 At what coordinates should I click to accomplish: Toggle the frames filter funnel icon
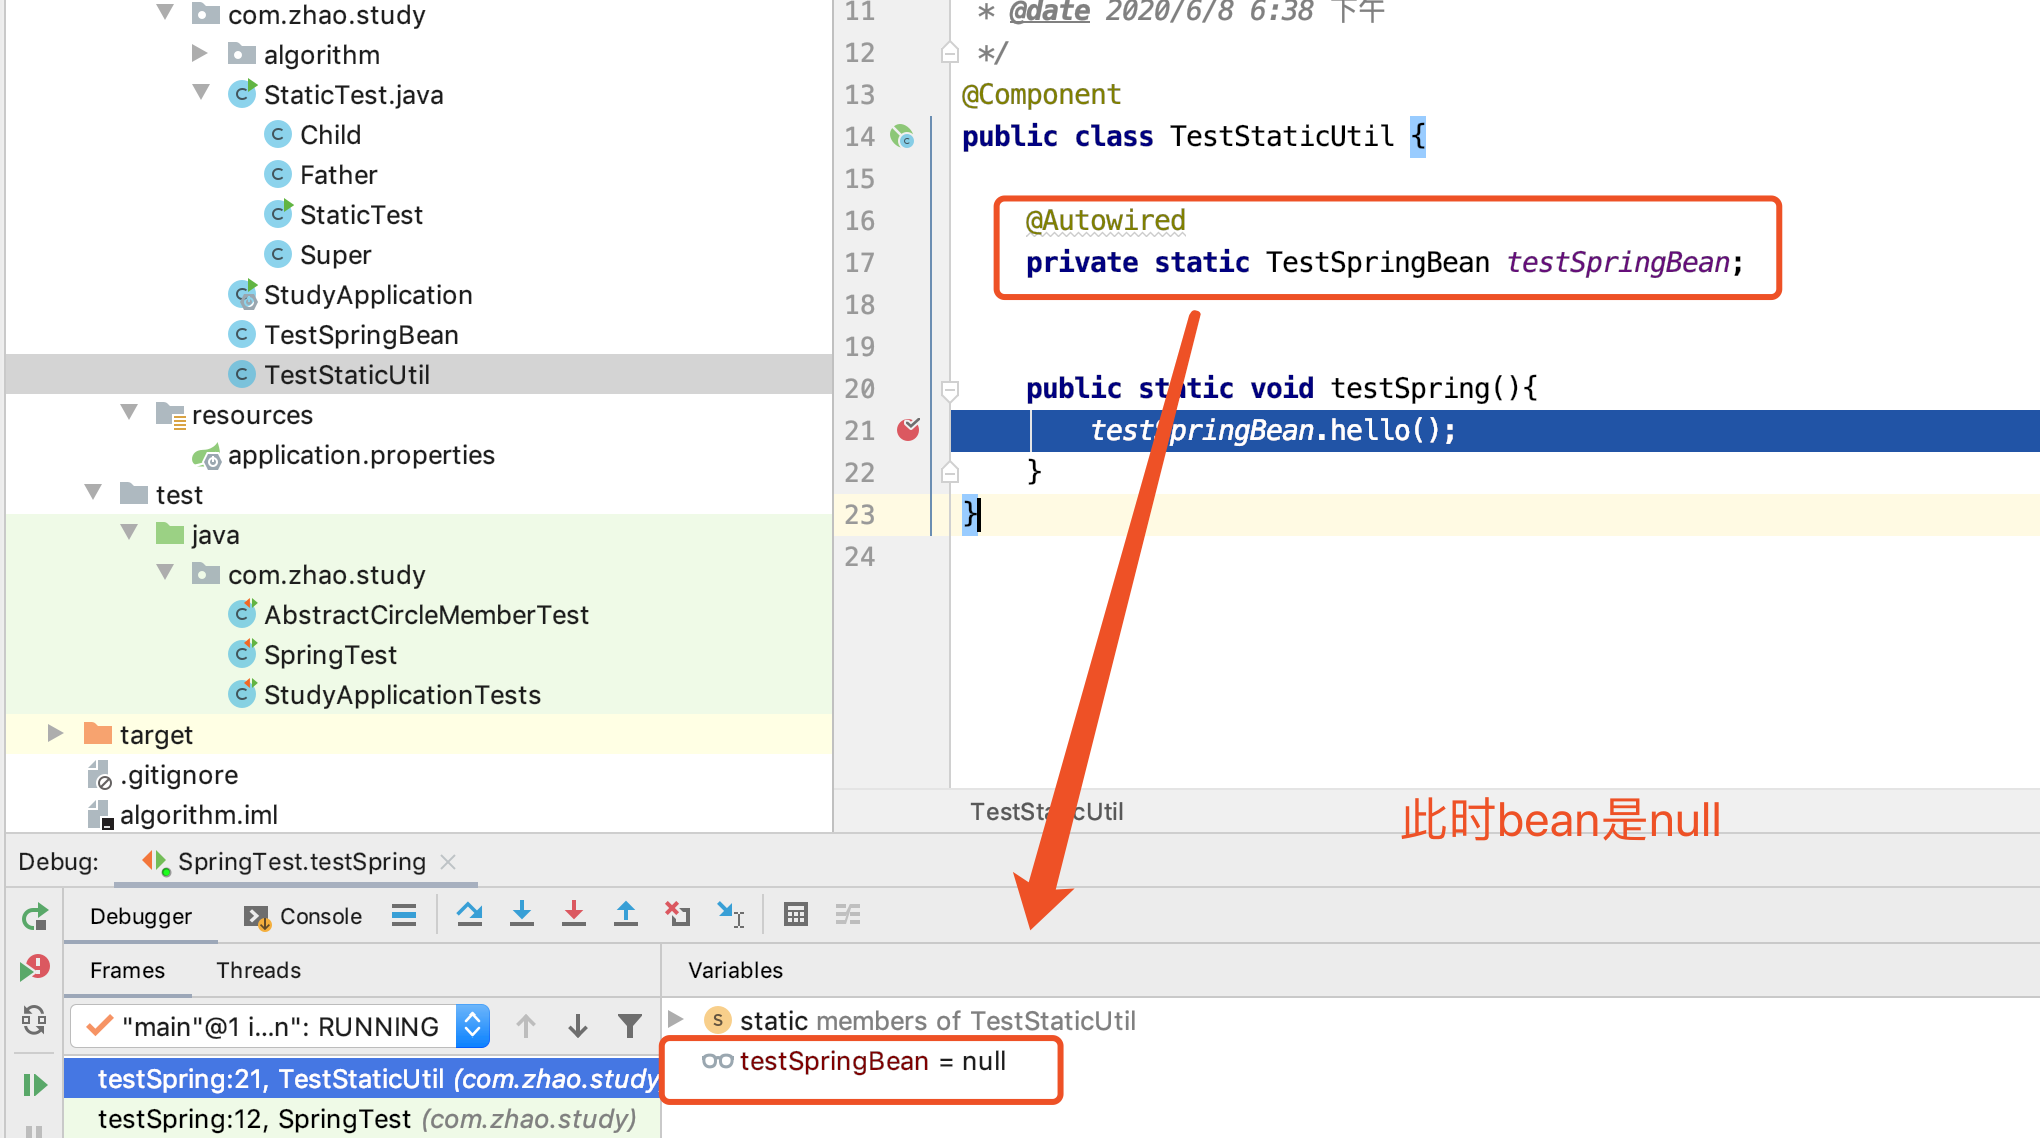(x=629, y=1026)
